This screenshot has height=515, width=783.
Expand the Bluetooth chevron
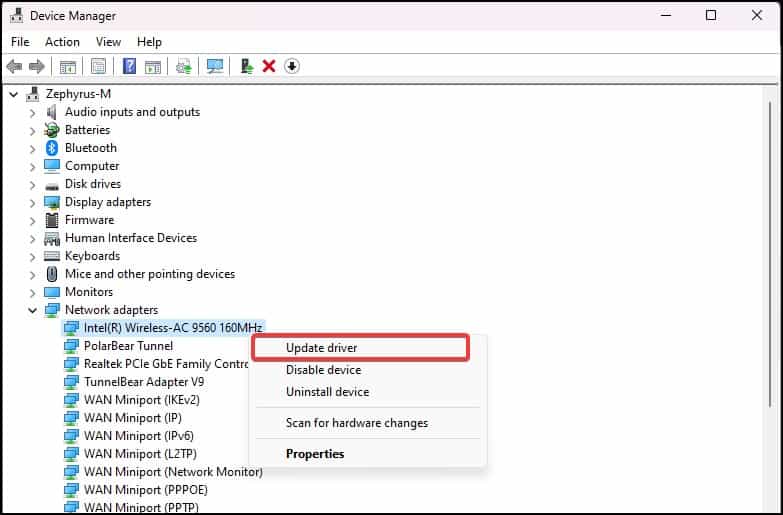(x=32, y=148)
